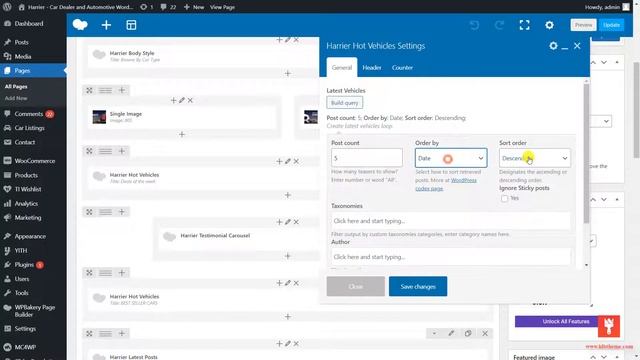
Task: Click the Post count input field
Action: [x=367, y=158]
